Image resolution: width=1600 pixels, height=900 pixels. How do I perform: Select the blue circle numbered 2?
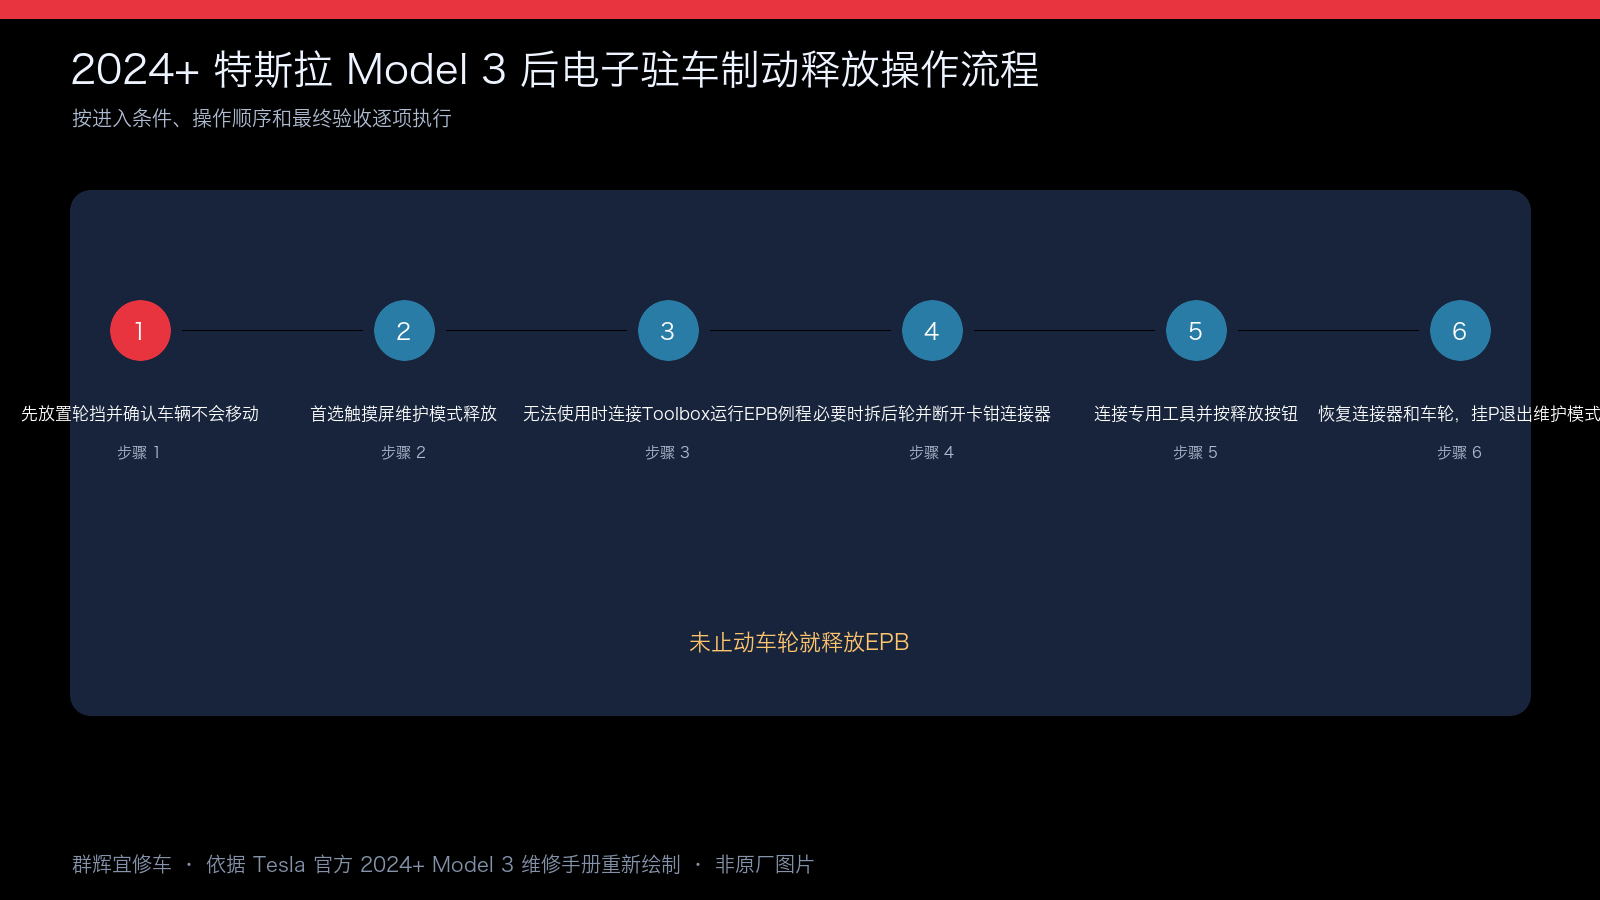point(404,331)
